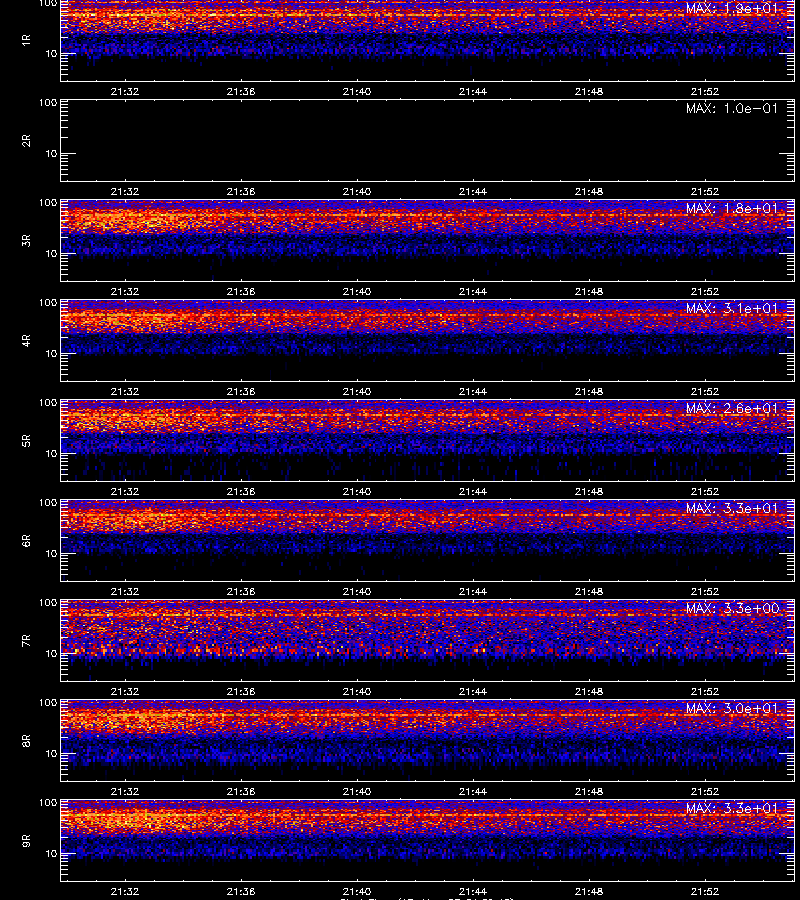Click the 10 y-axis label of the 3R panel
Viewport: 800px width, 900px height.
[x=51, y=253]
